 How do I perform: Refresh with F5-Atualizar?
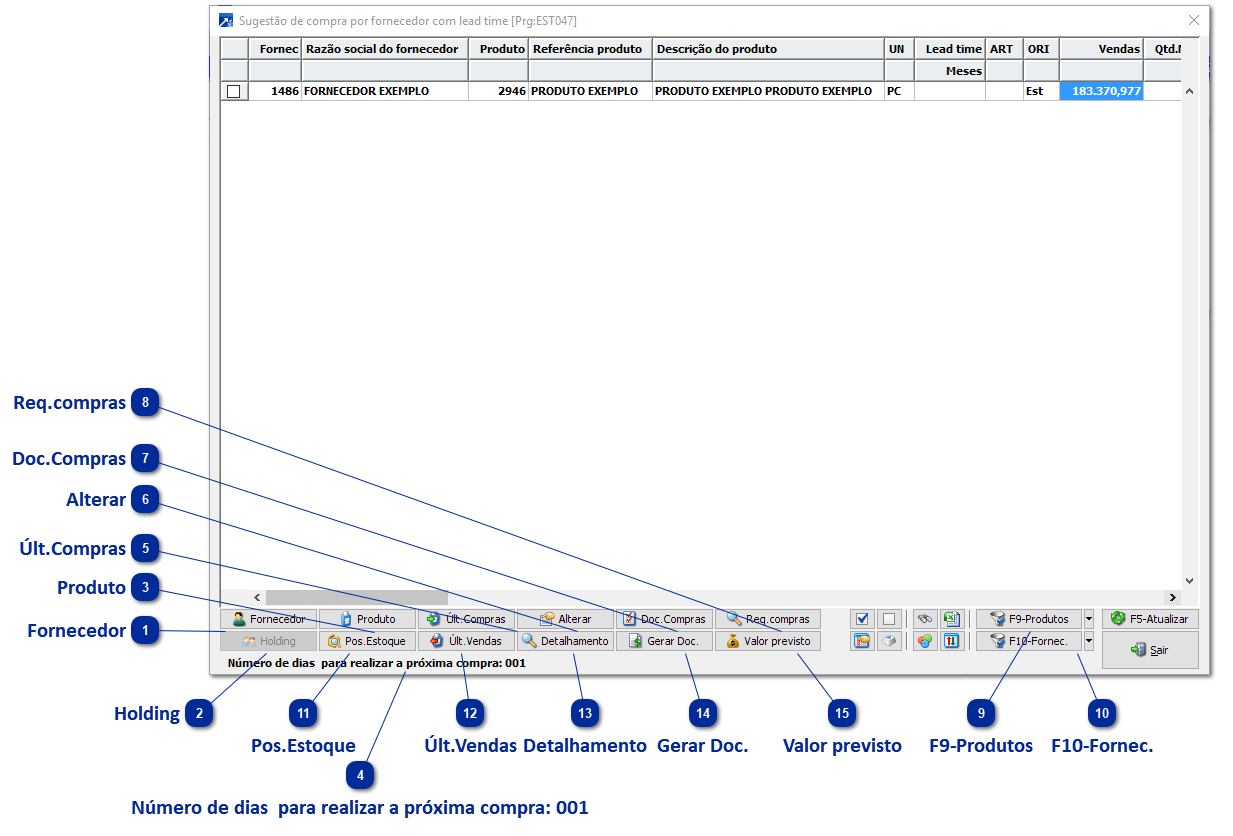[x=1150, y=619]
